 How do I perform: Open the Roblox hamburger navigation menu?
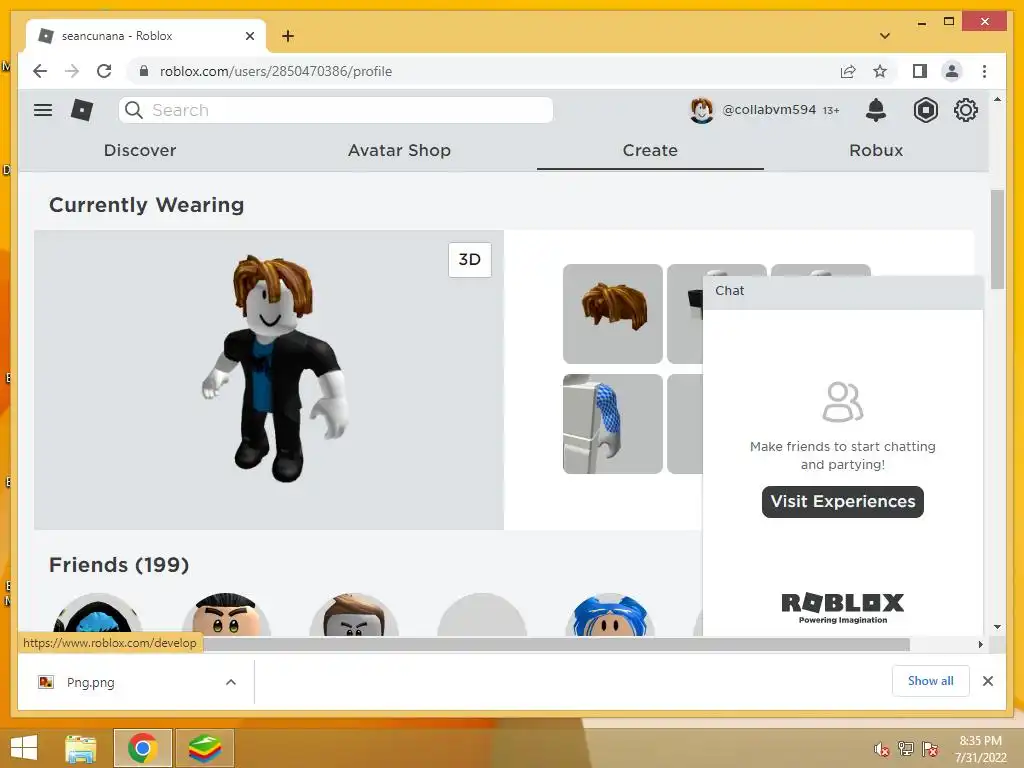click(x=43, y=110)
